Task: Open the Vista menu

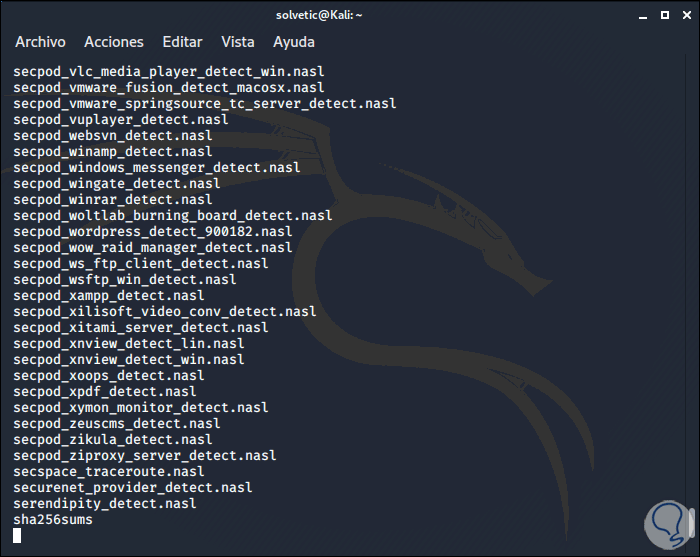Action: point(238,42)
